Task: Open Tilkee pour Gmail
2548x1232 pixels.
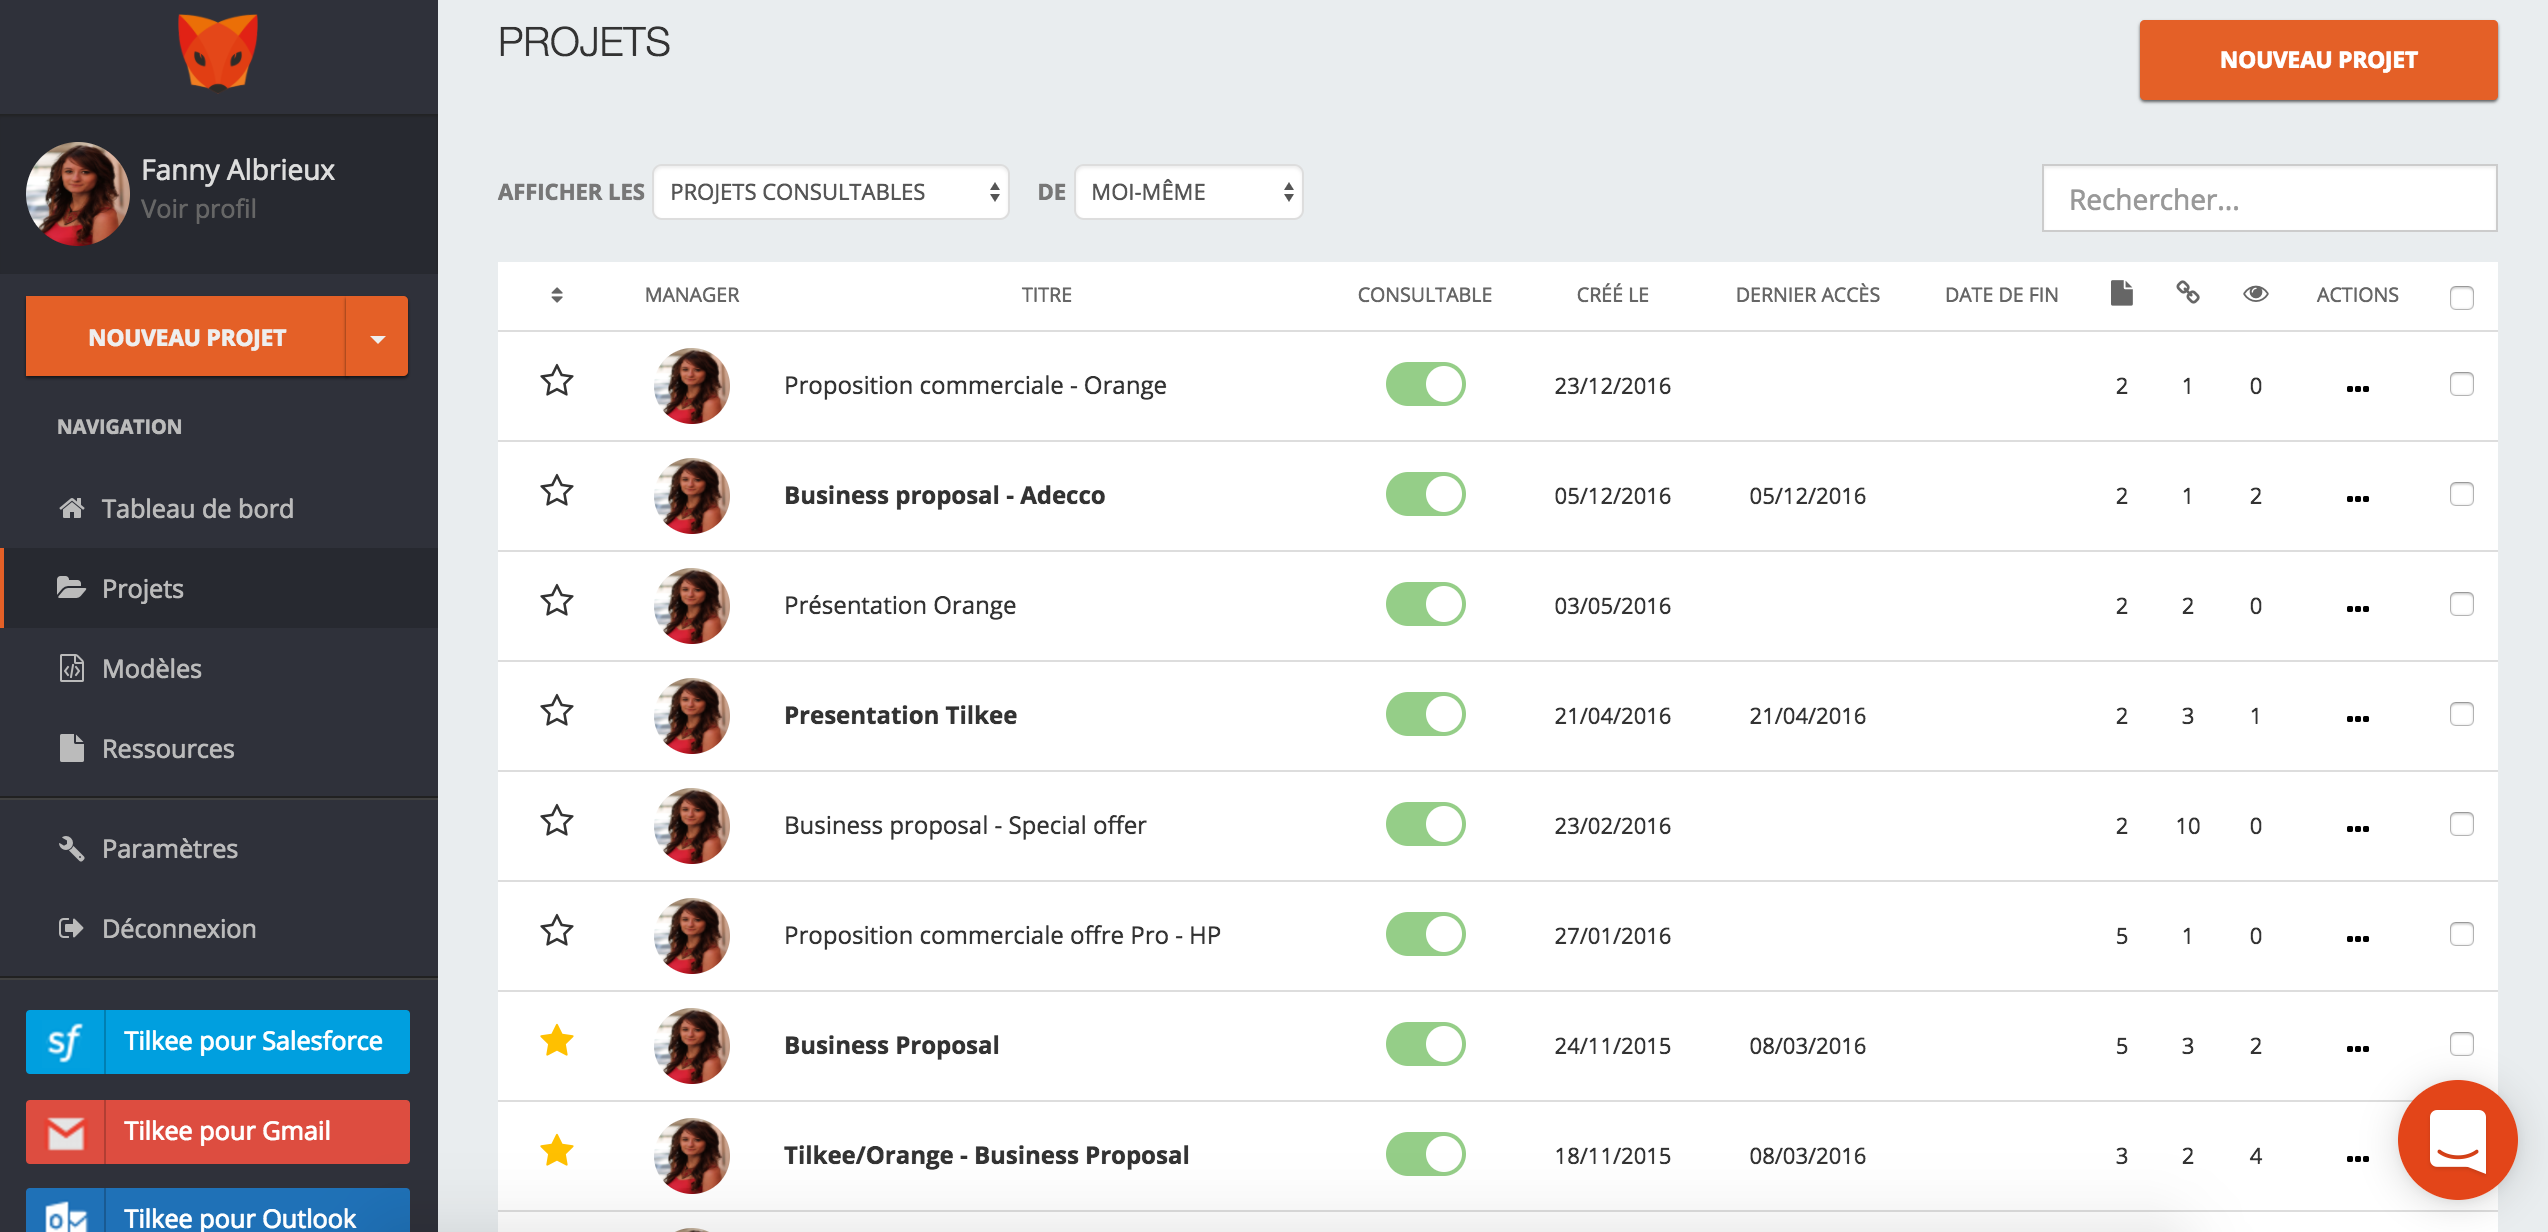Action: tap(218, 1131)
